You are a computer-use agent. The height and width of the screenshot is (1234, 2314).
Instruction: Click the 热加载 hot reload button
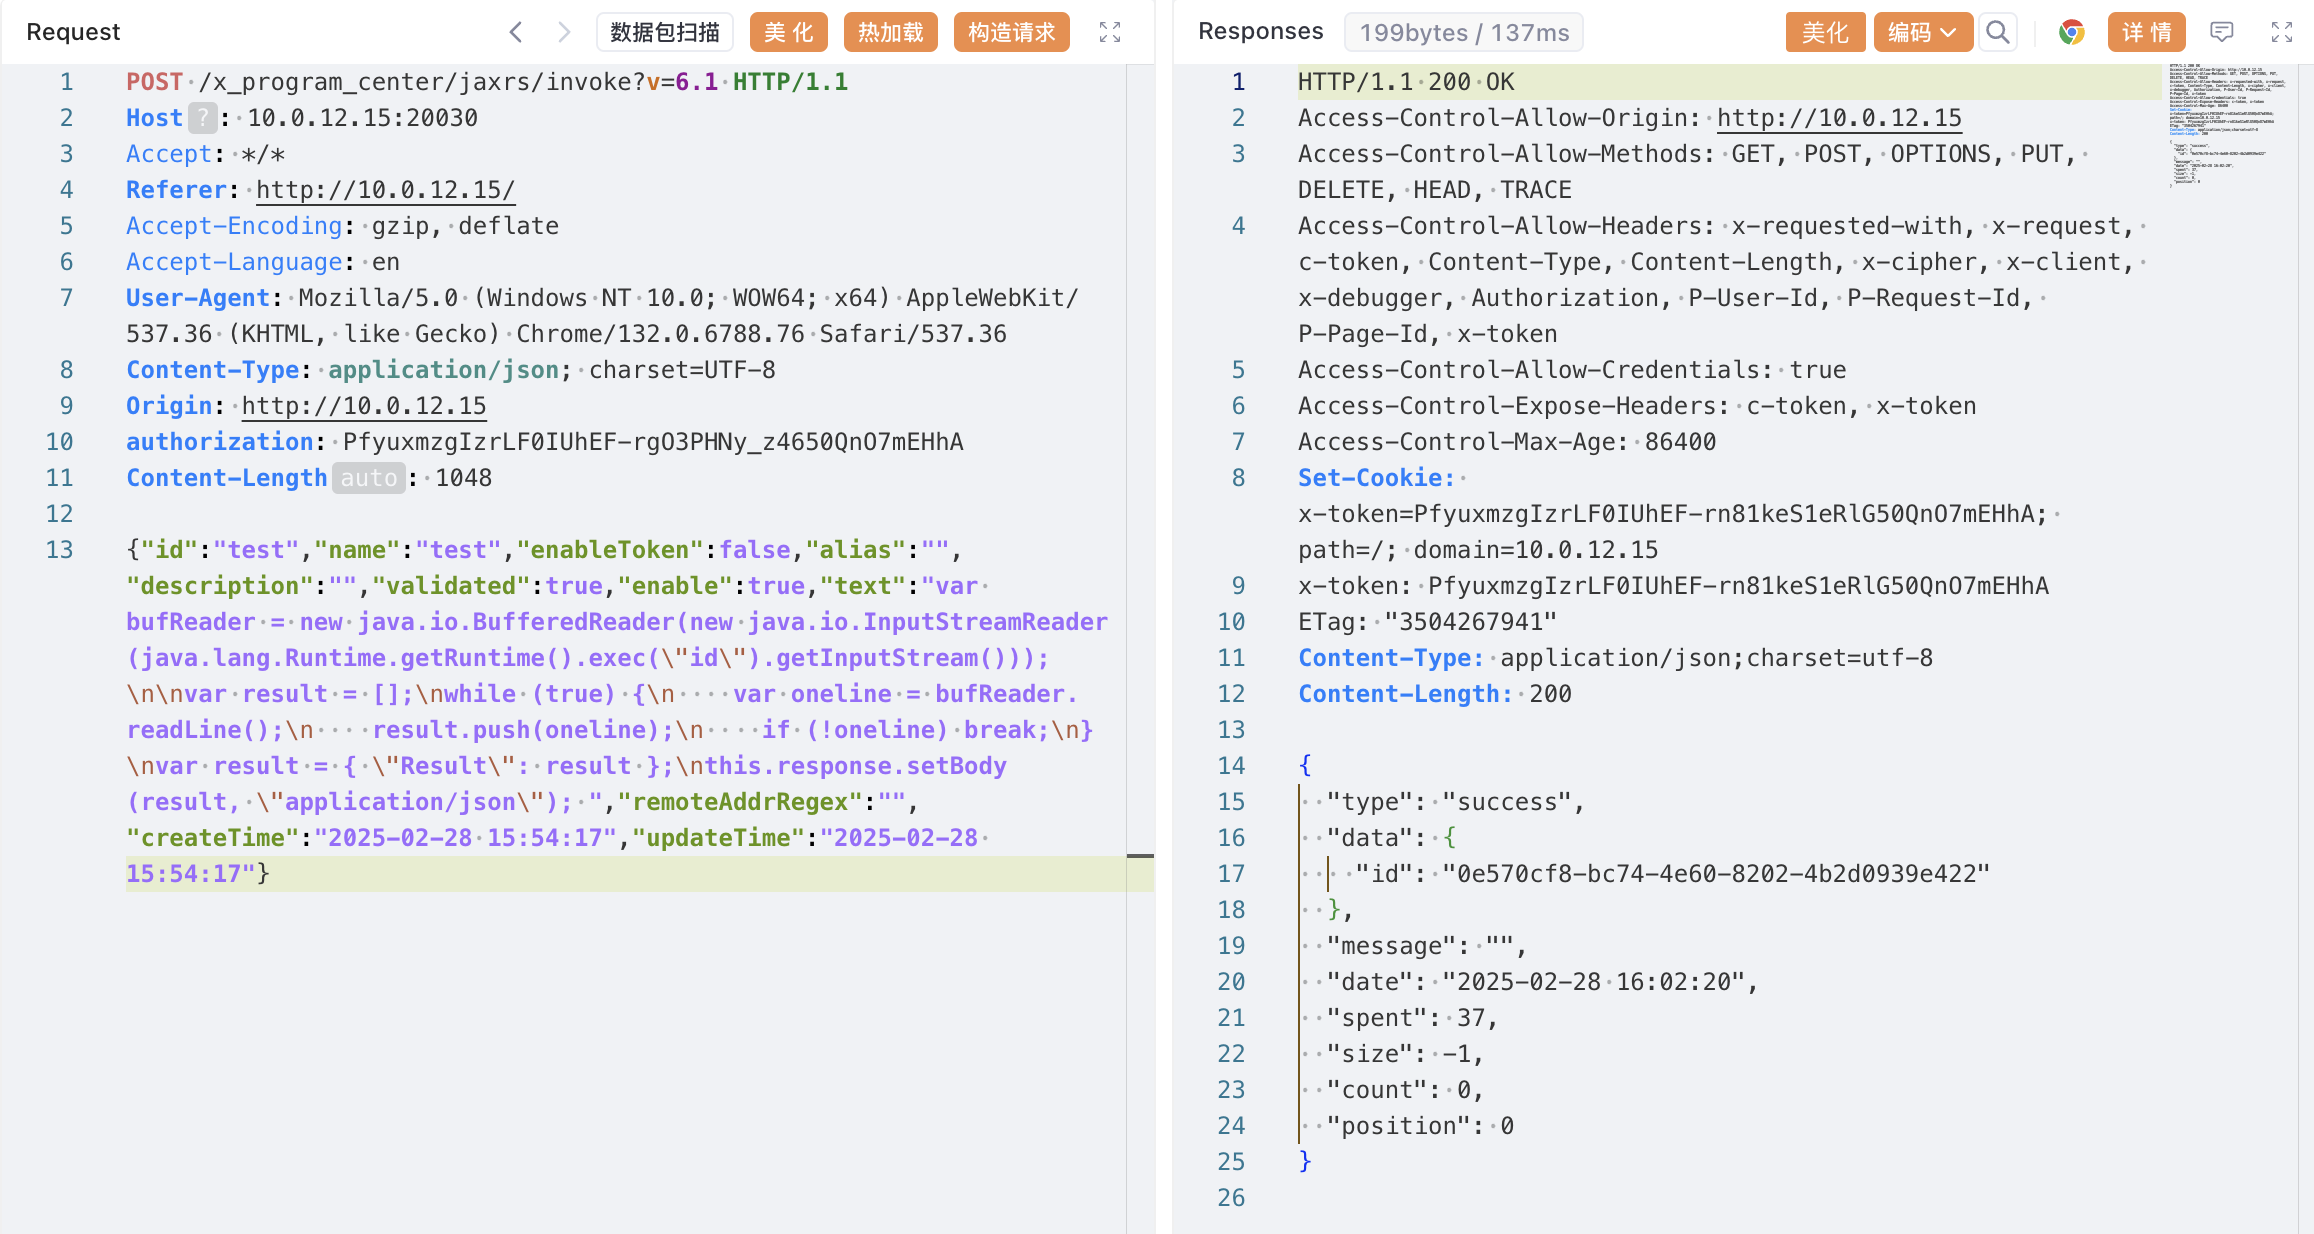tap(890, 32)
